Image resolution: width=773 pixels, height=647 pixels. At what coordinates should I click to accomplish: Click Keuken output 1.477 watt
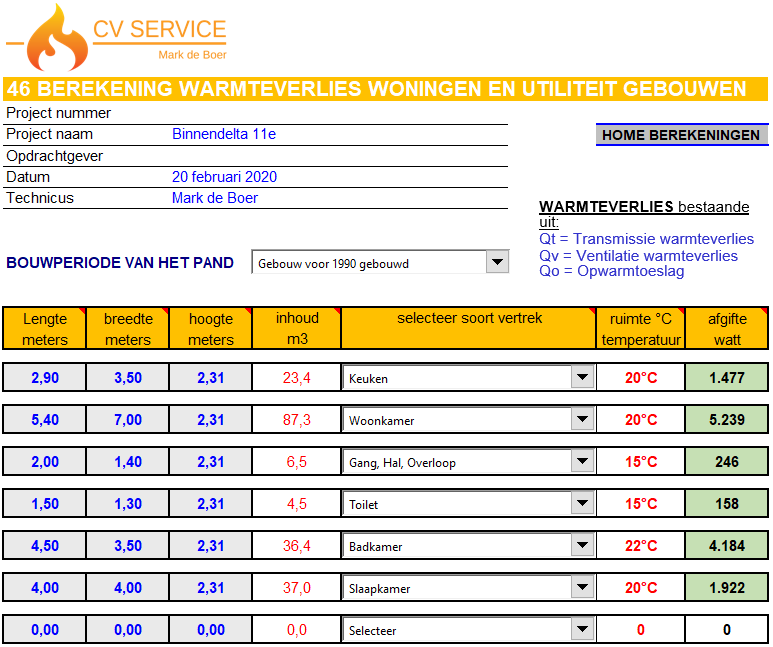coord(727,378)
